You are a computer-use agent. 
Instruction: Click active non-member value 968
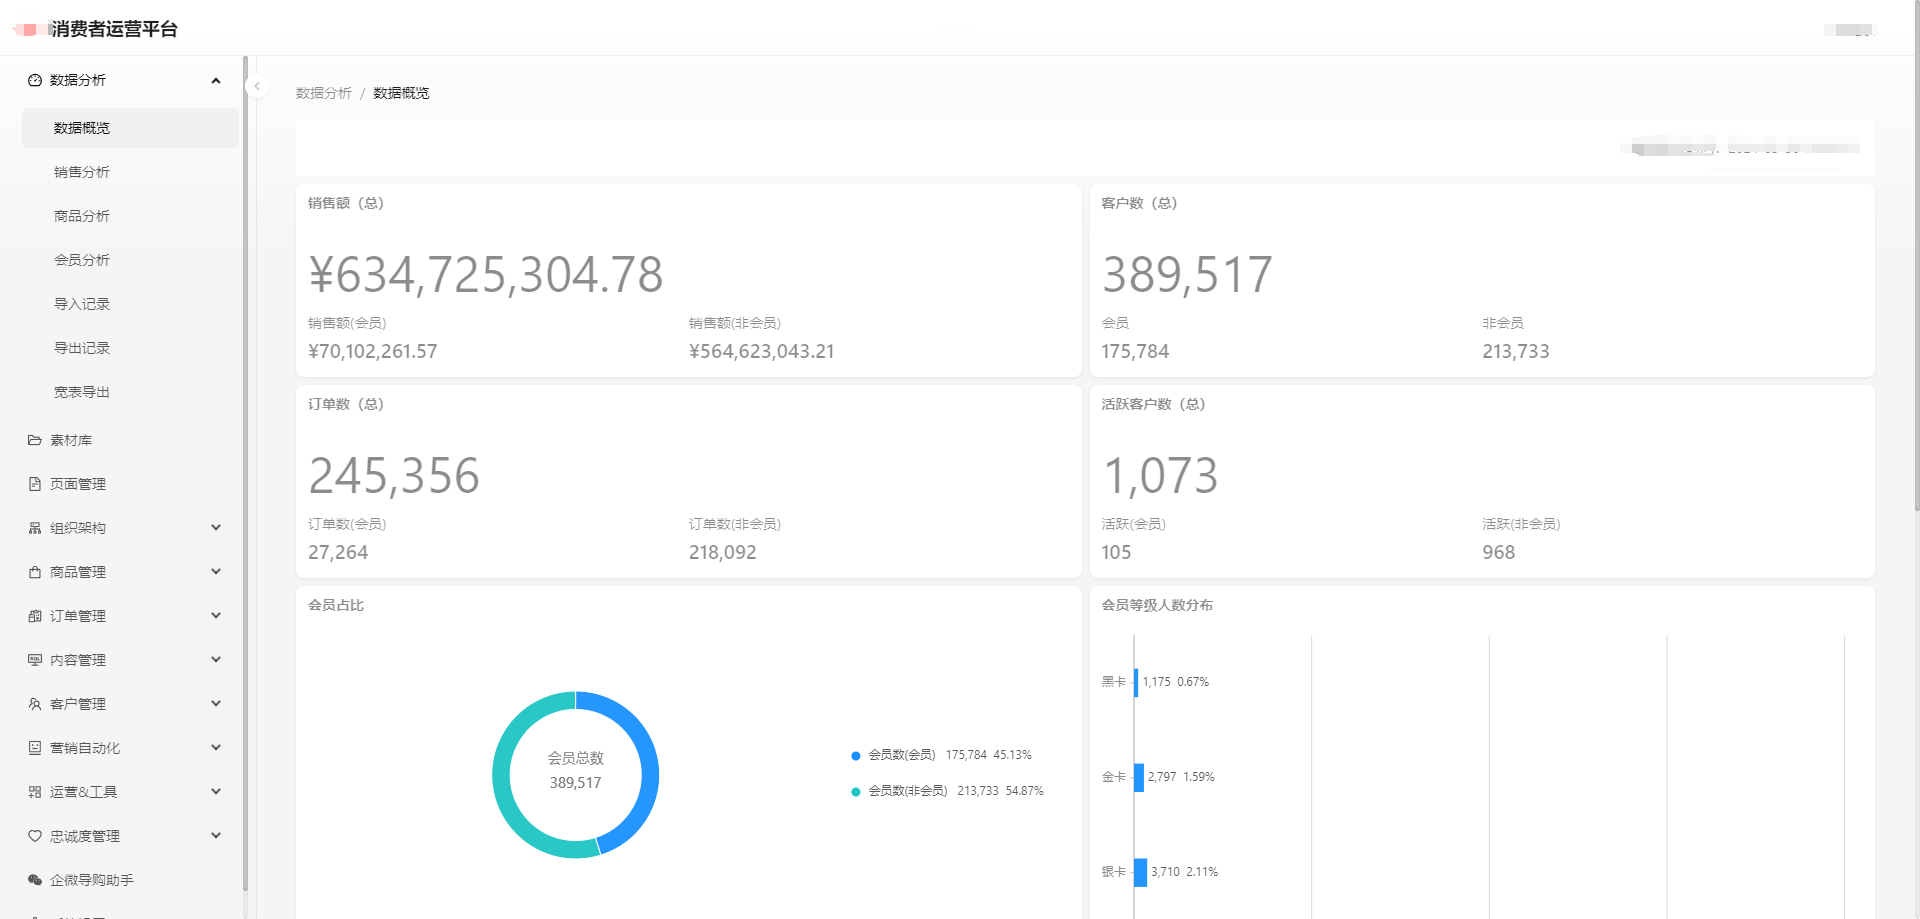click(1499, 553)
